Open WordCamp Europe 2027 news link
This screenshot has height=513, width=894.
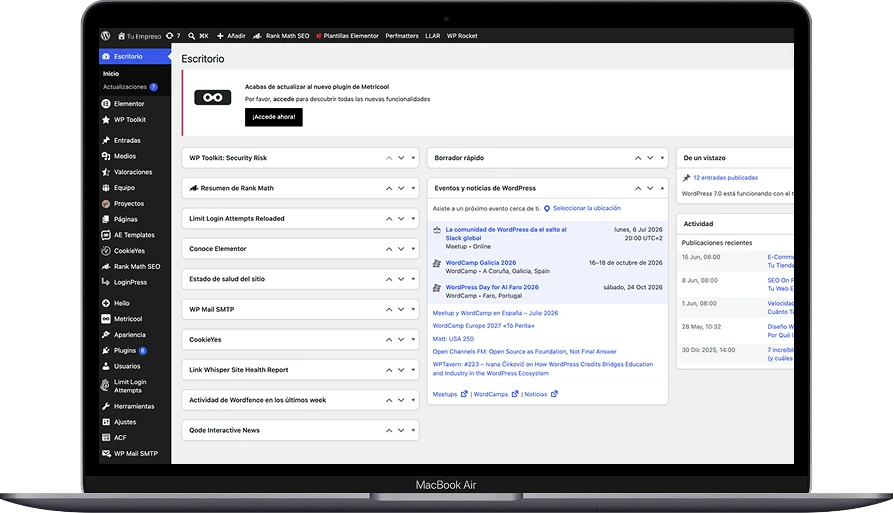pos(483,326)
